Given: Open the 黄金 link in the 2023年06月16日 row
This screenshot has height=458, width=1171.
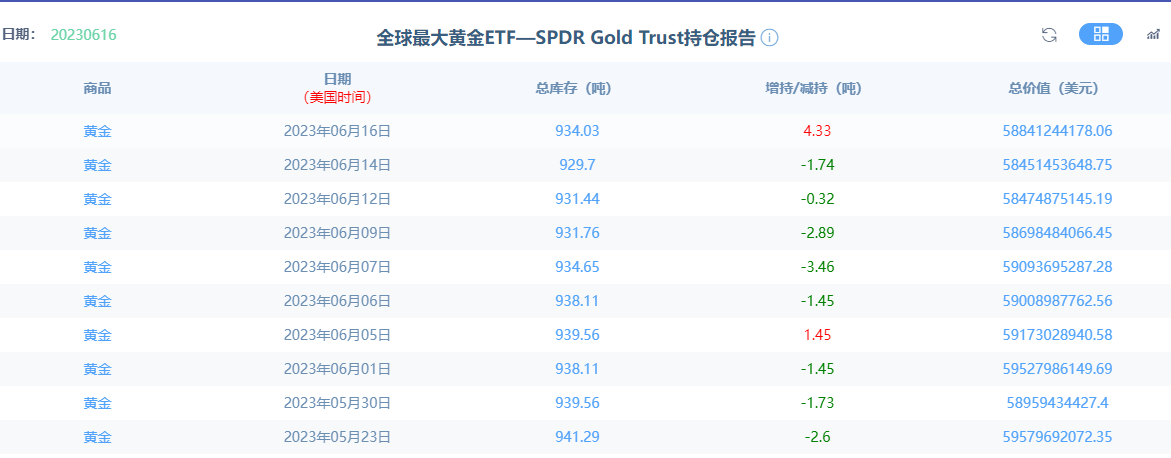Looking at the screenshot, I should coord(97,131).
